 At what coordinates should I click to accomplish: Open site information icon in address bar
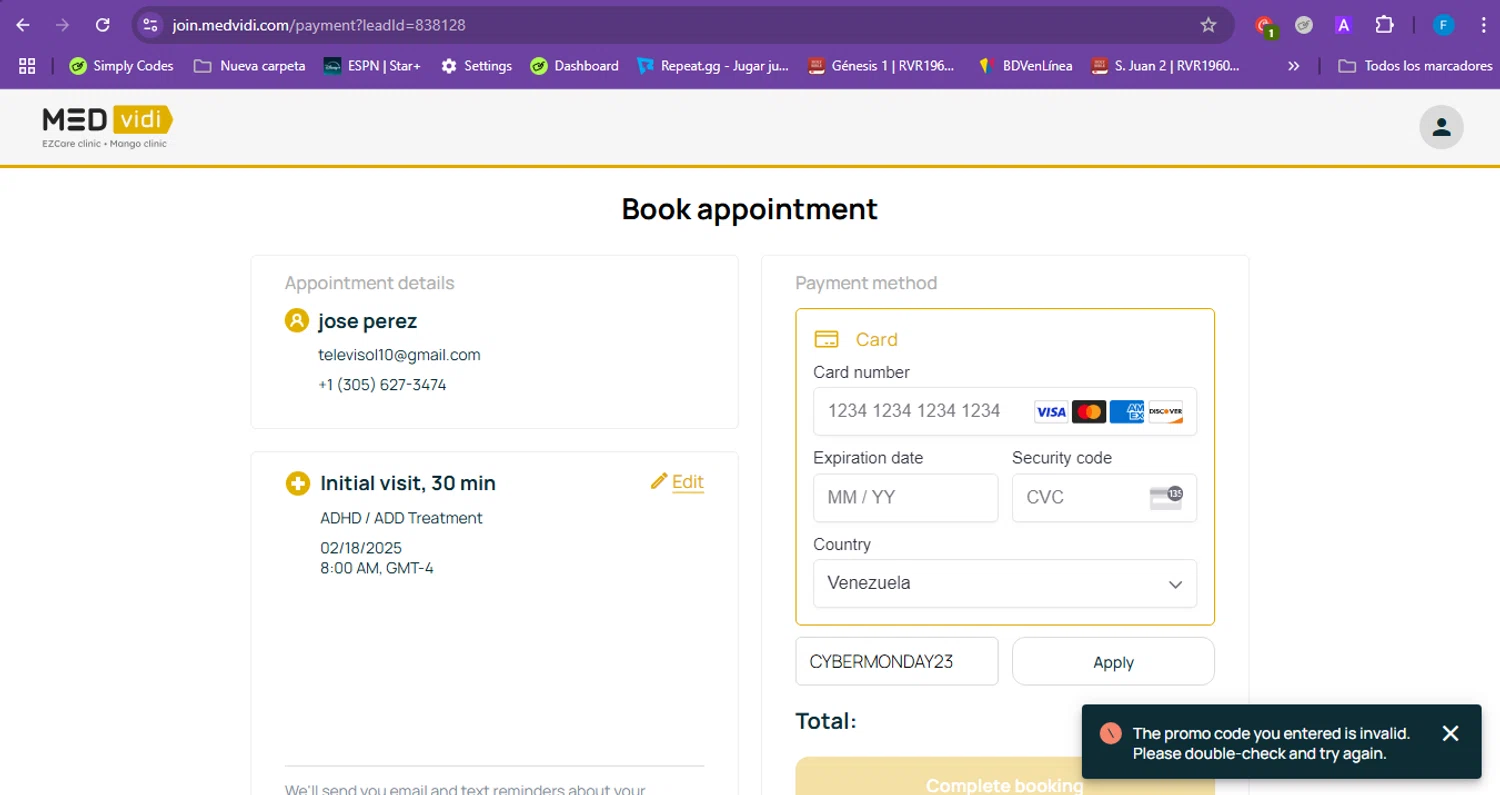(150, 25)
